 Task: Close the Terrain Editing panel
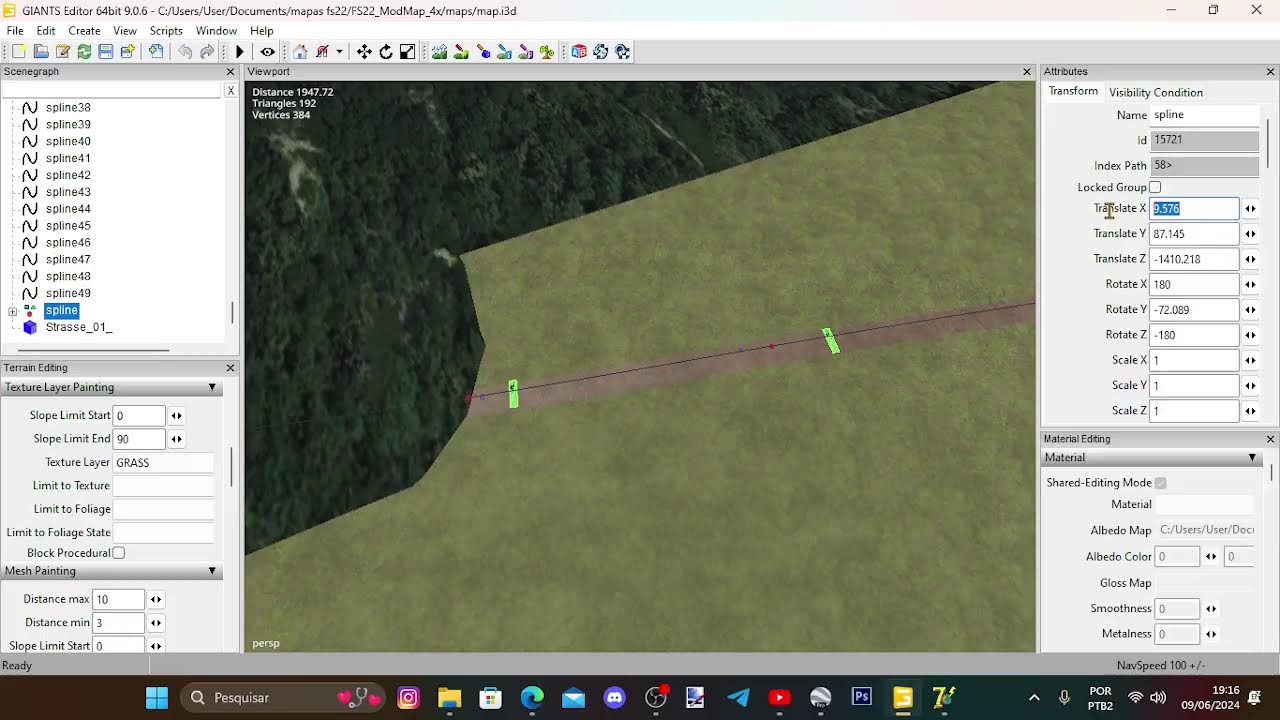point(230,368)
